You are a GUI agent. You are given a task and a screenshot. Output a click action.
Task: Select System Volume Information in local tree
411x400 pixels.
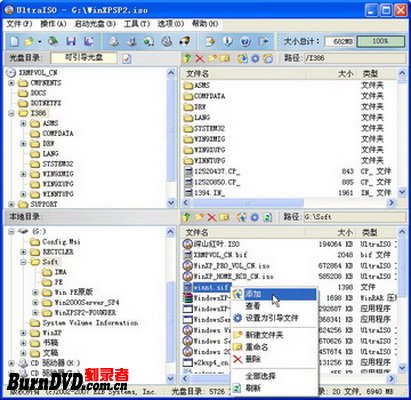tap(84, 323)
